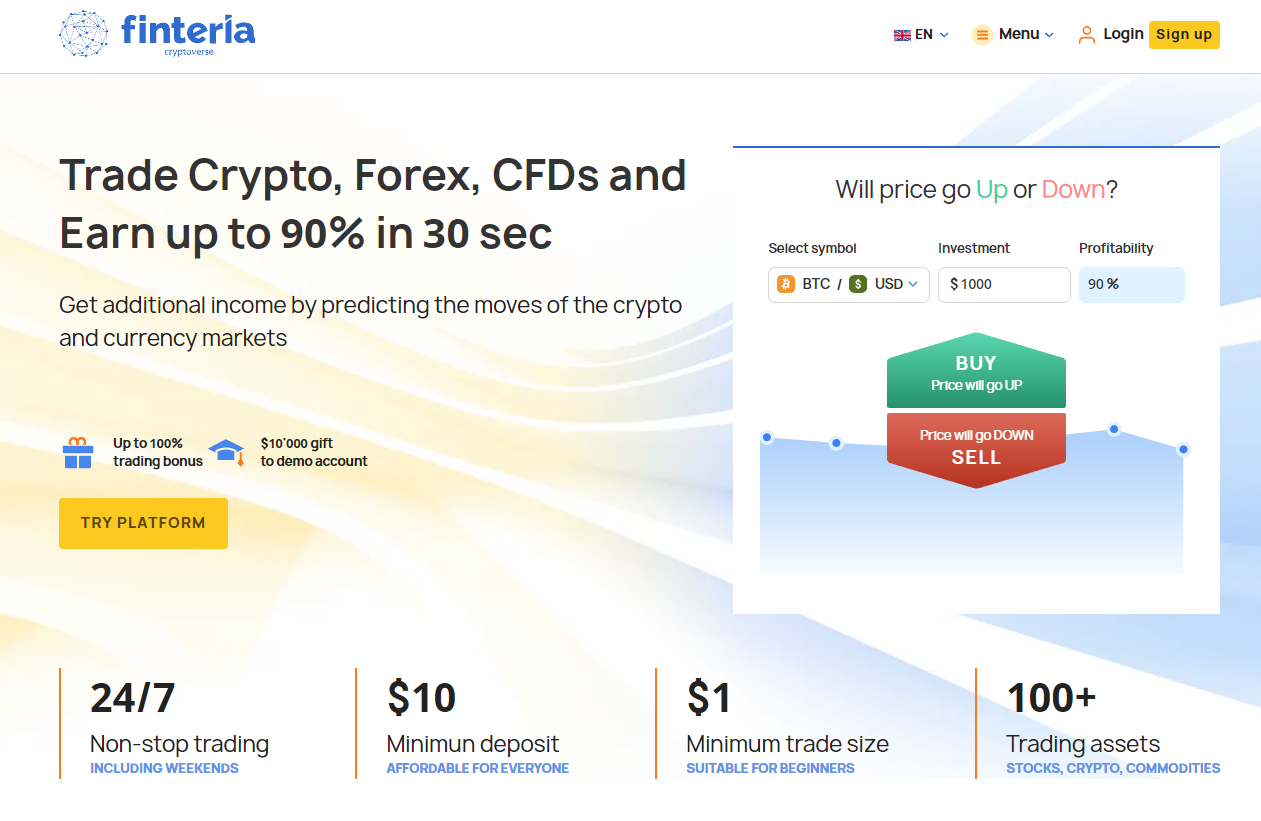Click the green dollar USD icon
This screenshot has width=1261, height=821.
click(x=858, y=284)
